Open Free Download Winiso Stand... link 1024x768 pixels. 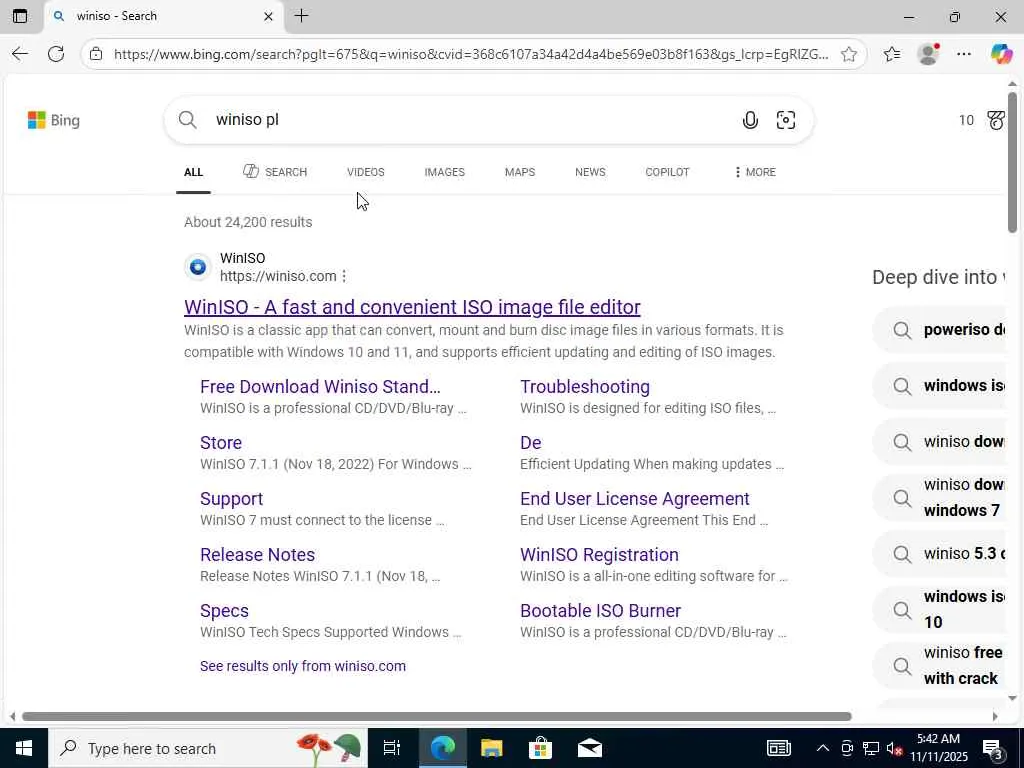point(320,387)
